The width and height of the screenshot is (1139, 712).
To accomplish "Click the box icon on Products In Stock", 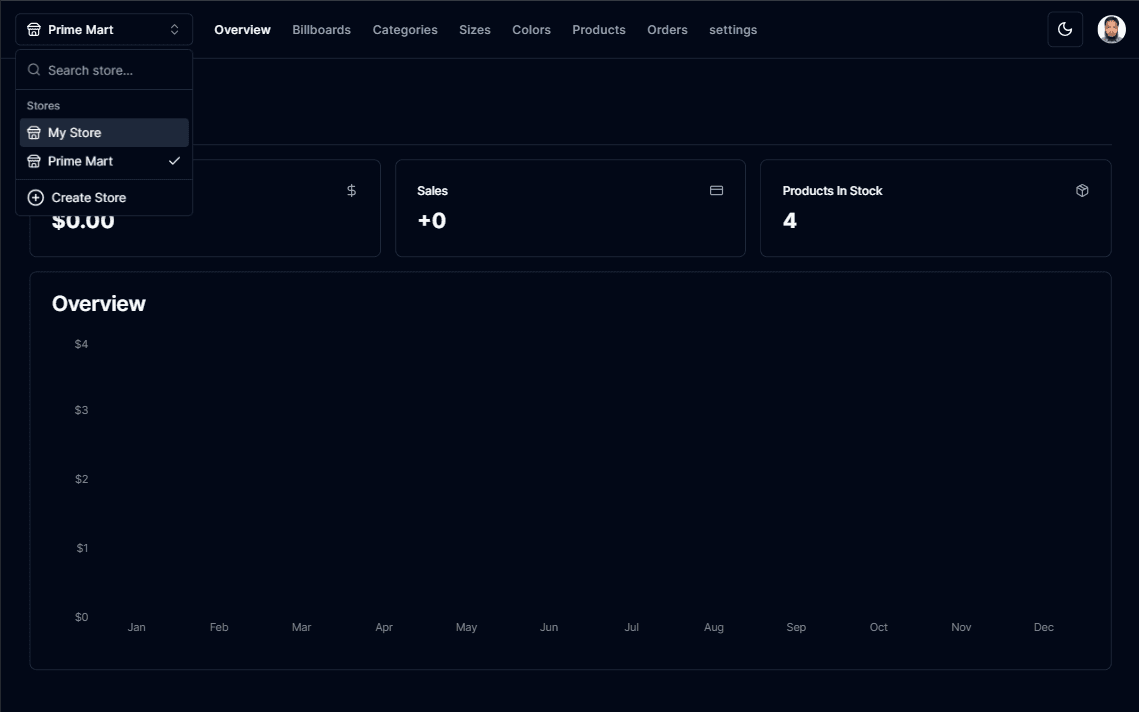I will (1082, 191).
